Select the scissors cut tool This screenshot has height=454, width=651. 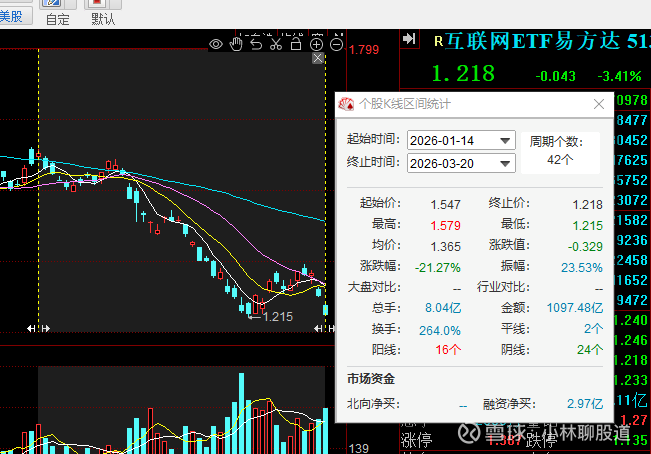(276, 44)
